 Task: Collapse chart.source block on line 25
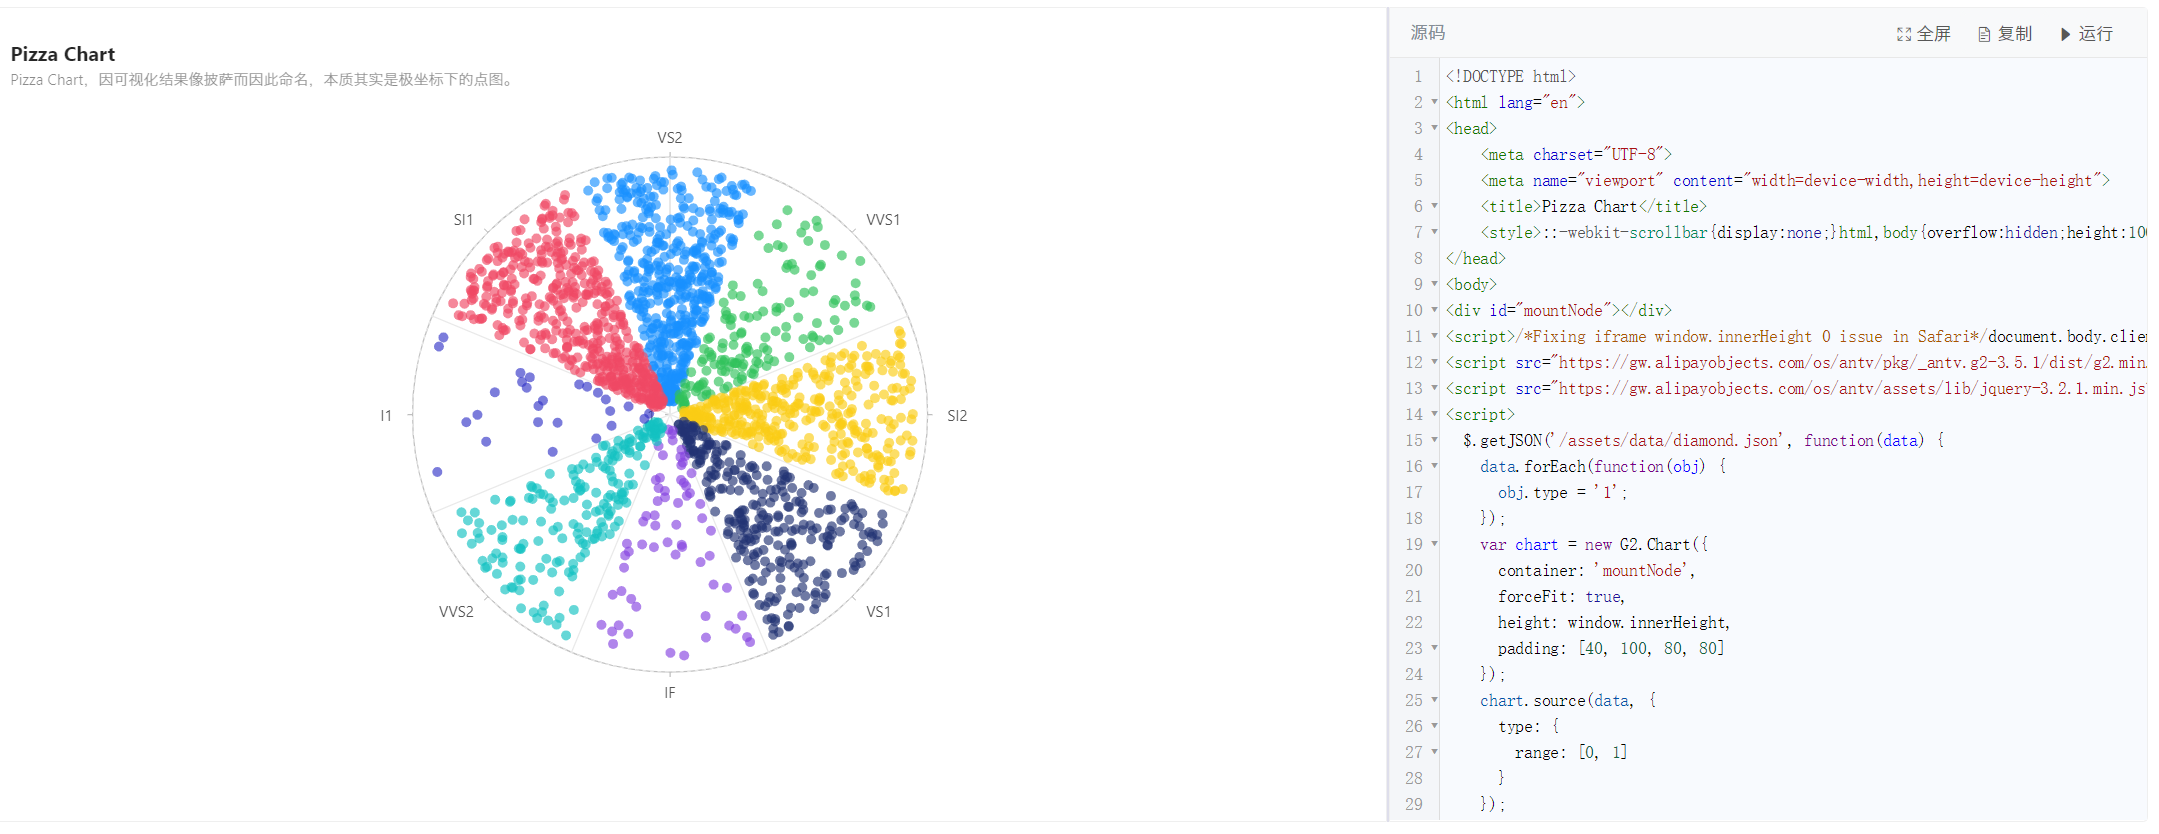(x=1434, y=700)
